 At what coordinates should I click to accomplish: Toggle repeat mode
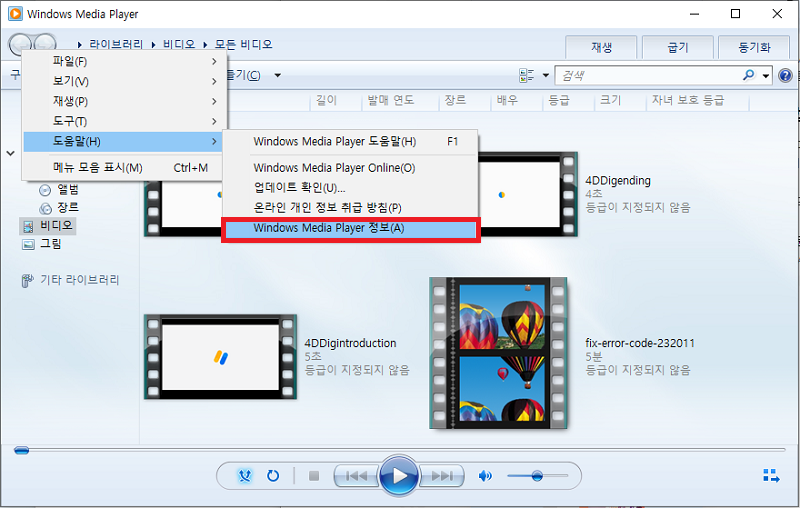273,476
